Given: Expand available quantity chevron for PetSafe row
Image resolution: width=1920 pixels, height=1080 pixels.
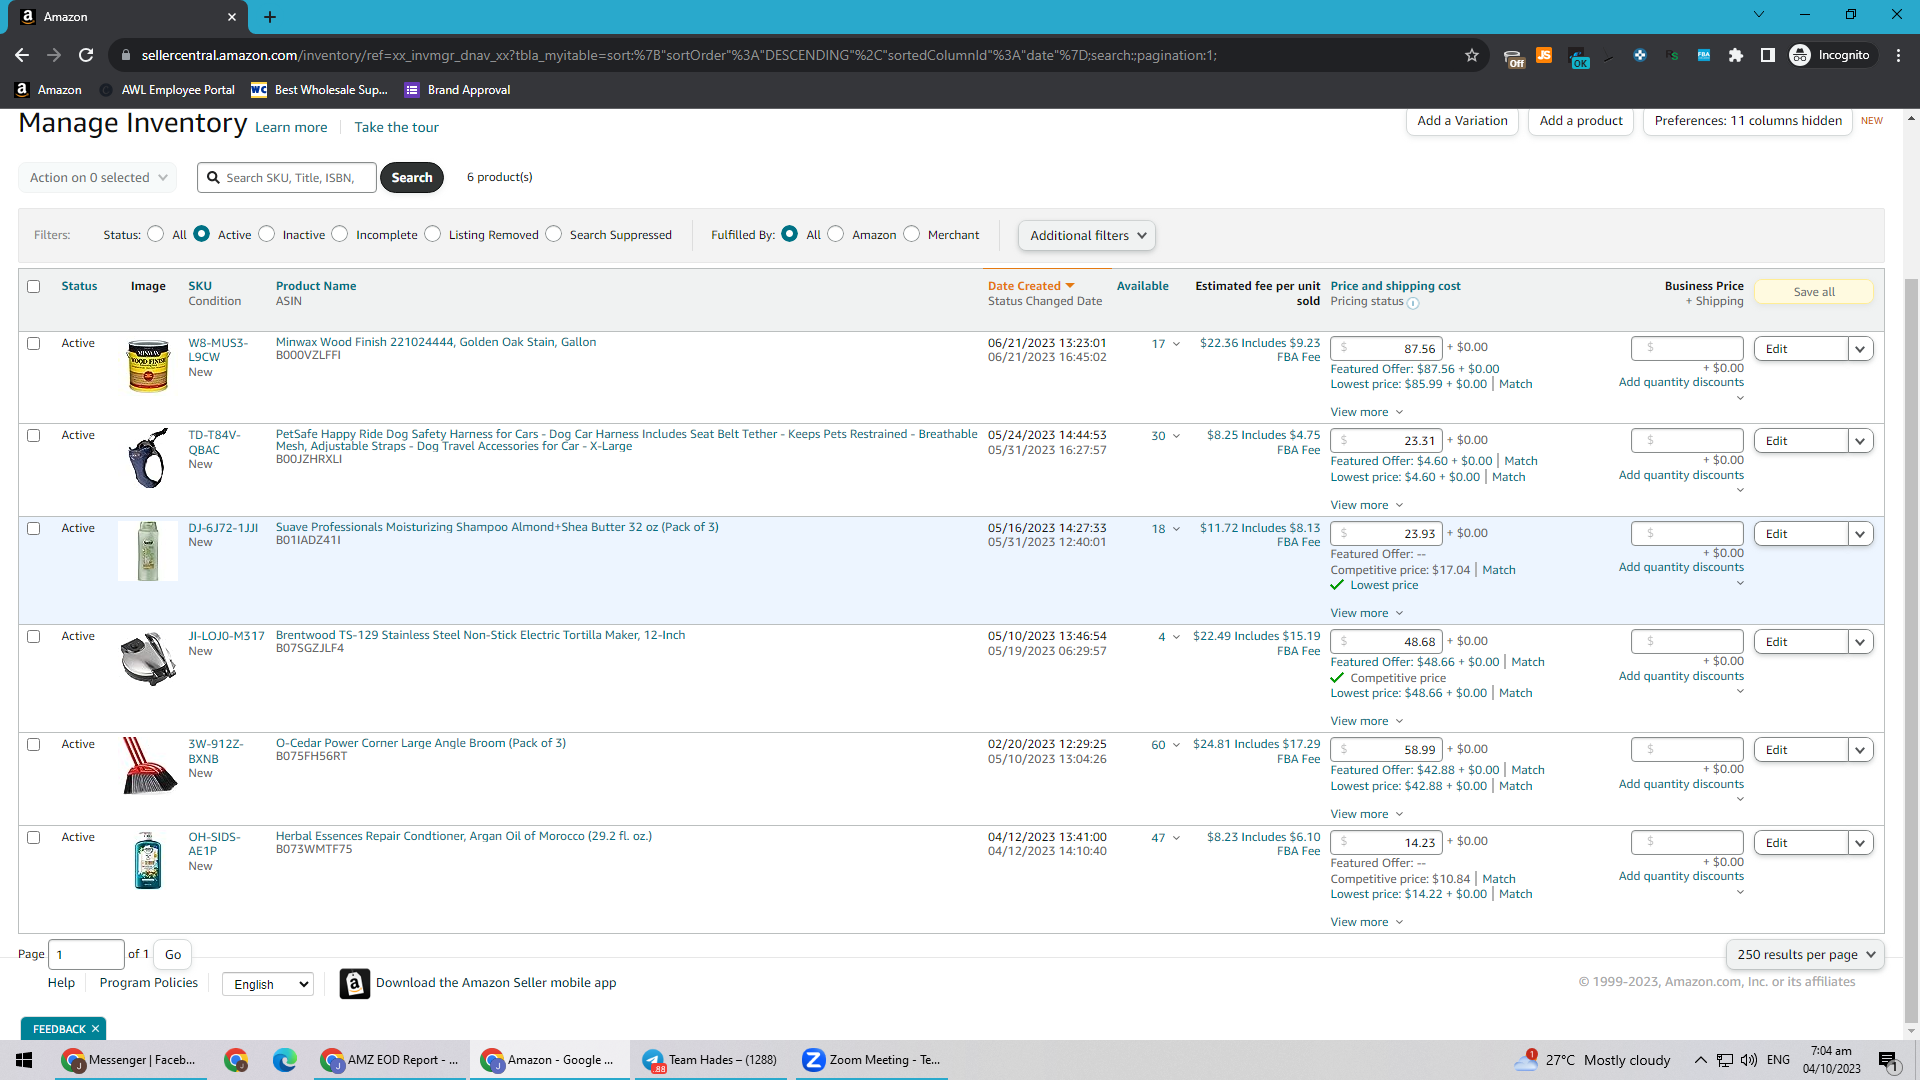Looking at the screenshot, I should coord(1176,437).
